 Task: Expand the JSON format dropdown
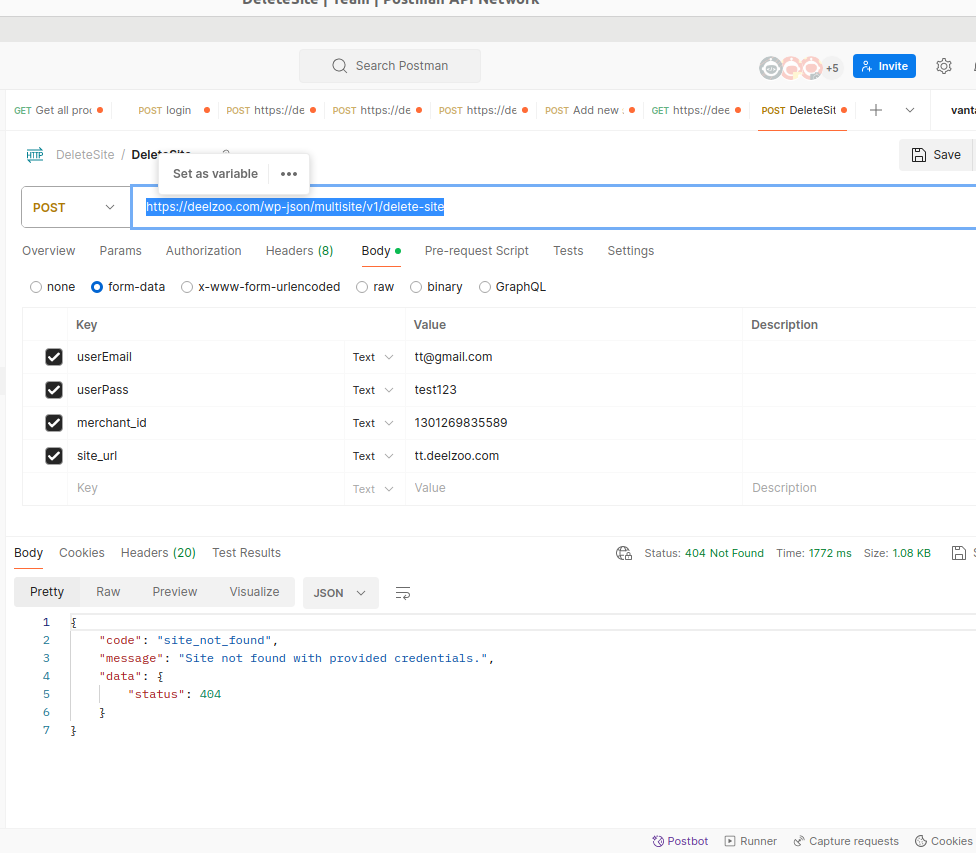pyautogui.click(x=340, y=593)
